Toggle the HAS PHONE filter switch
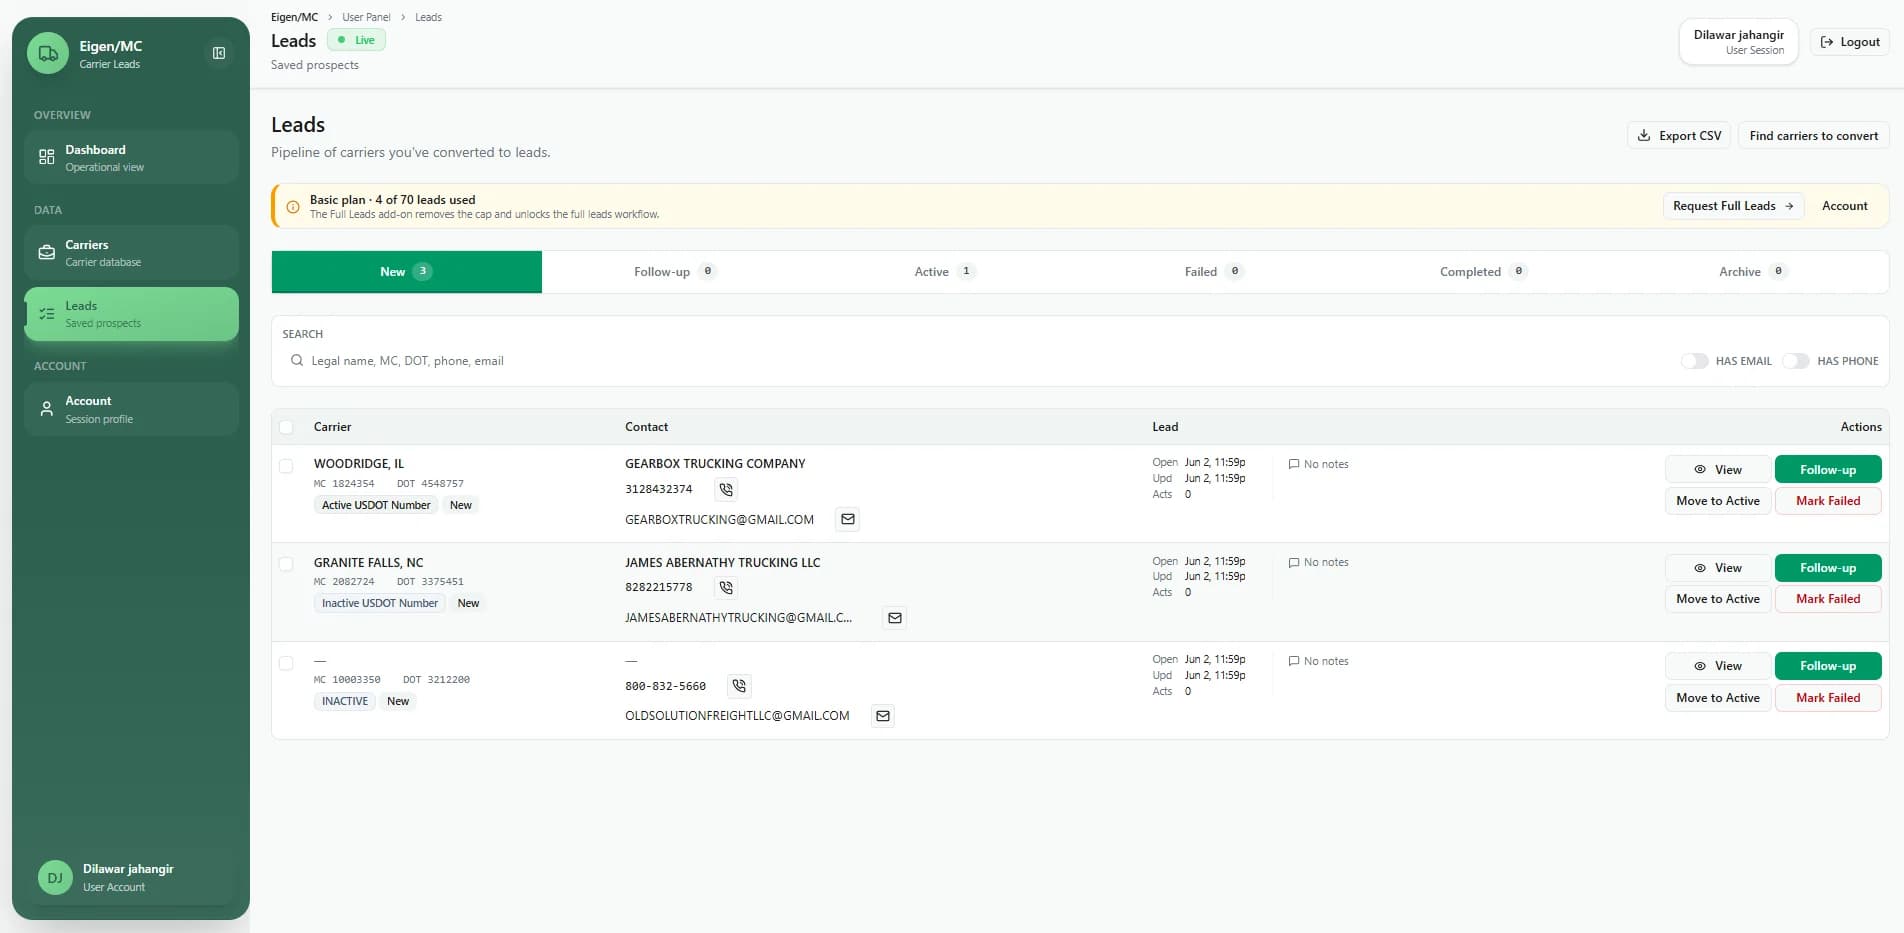1904x933 pixels. tap(1796, 361)
